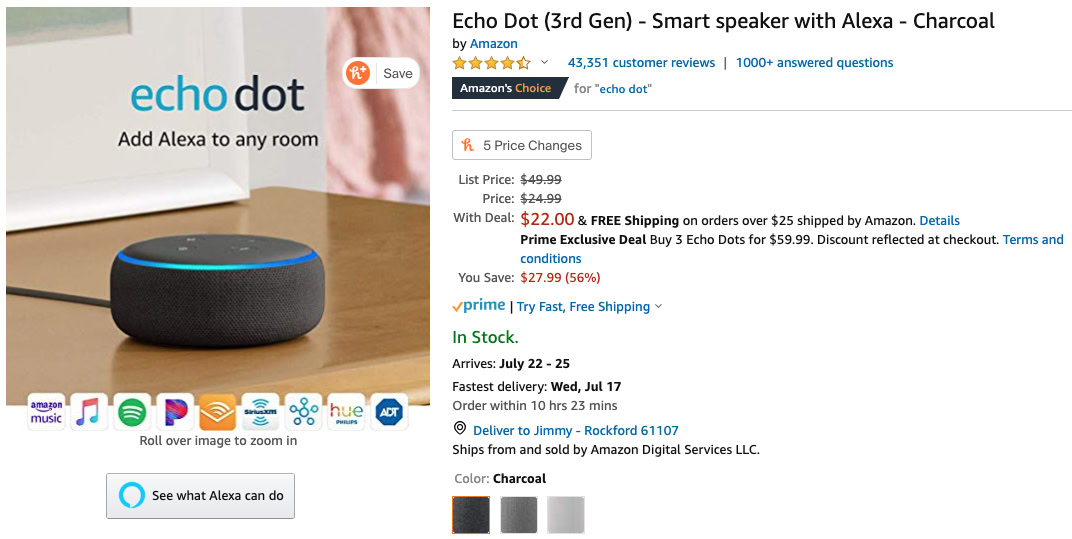This screenshot has height=539, width=1072.
Task: Expand the star rating dropdown arrow
Action: click(545, 62)
